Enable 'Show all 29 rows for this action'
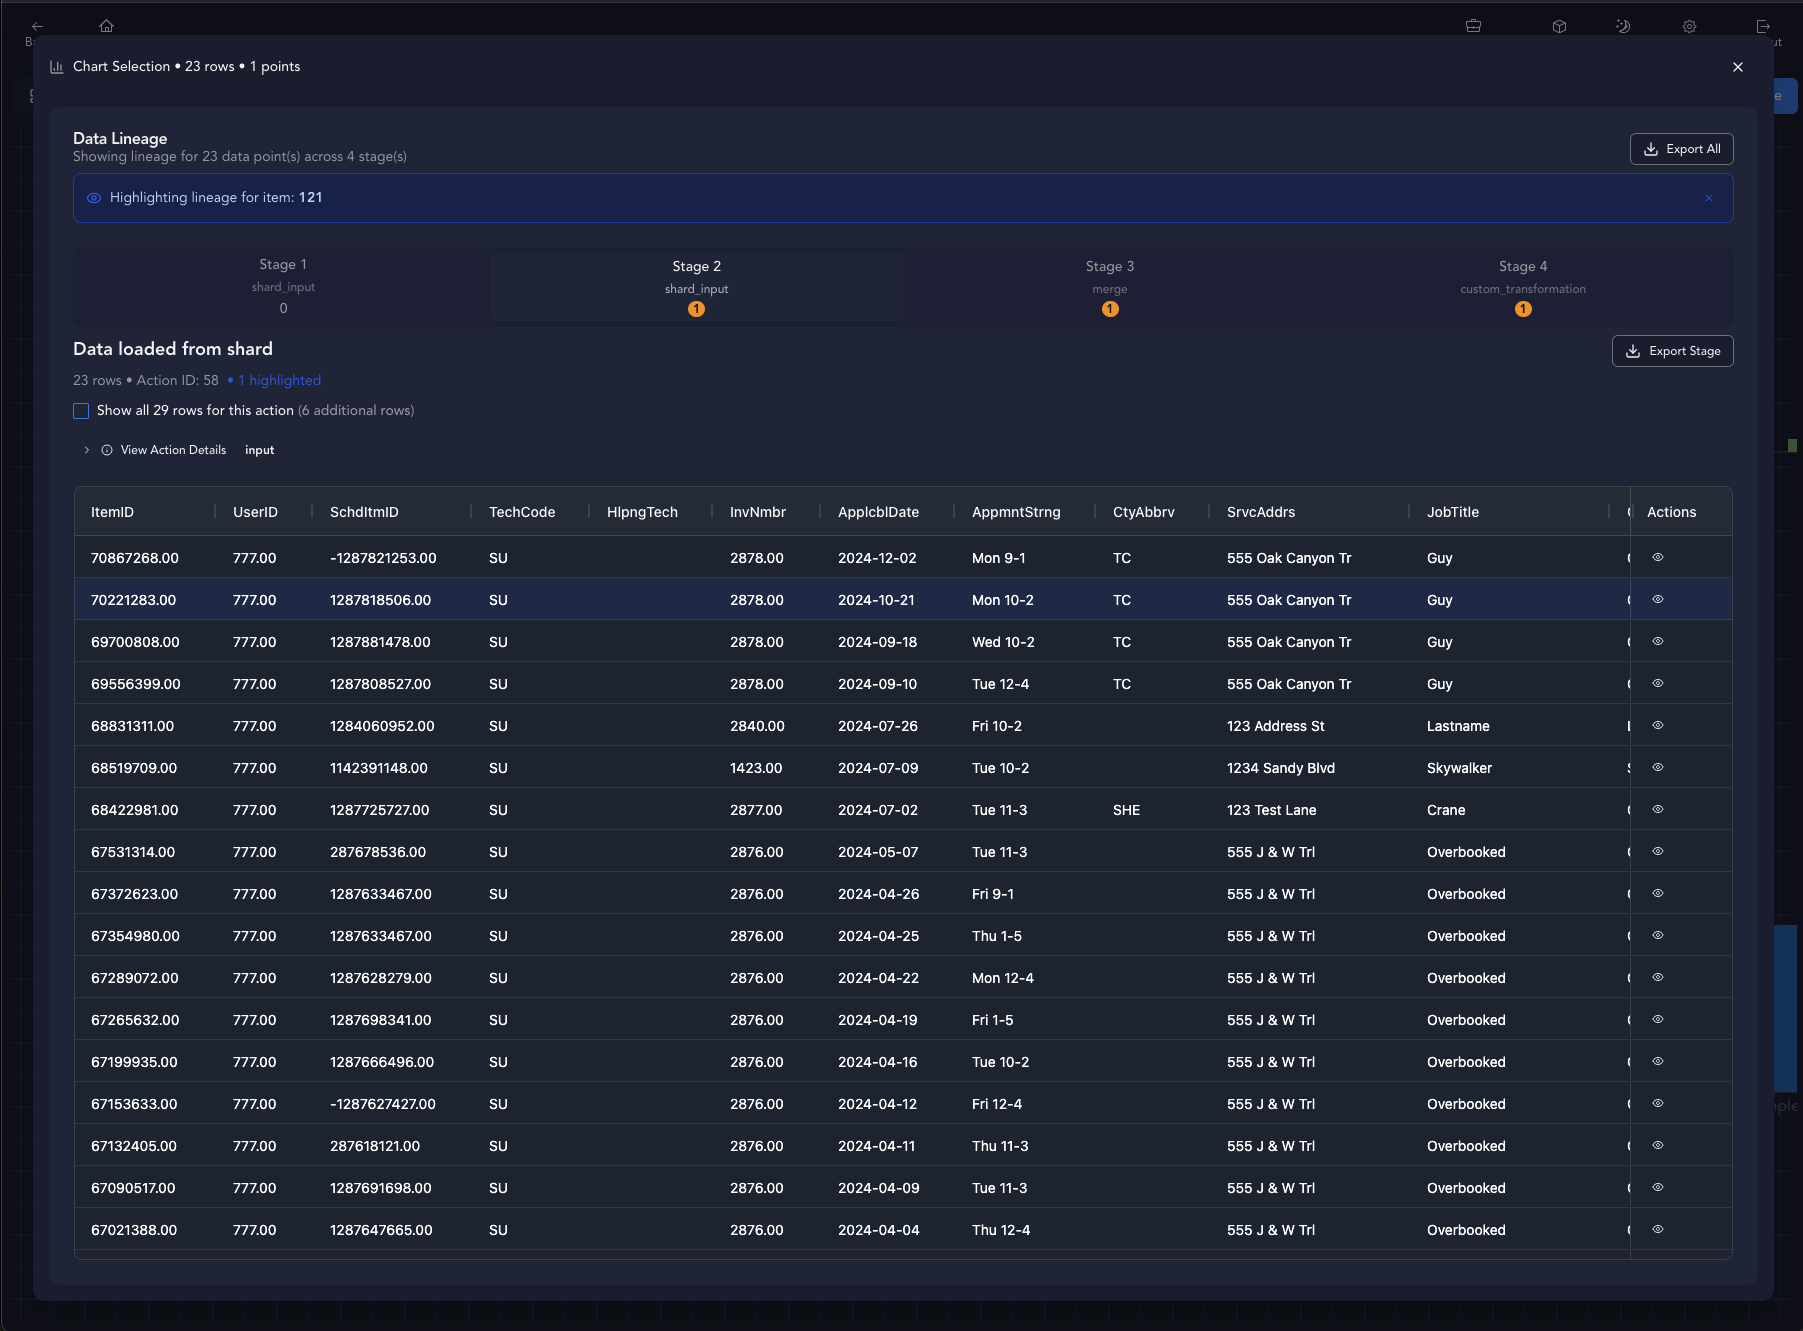 pos(81,411)
